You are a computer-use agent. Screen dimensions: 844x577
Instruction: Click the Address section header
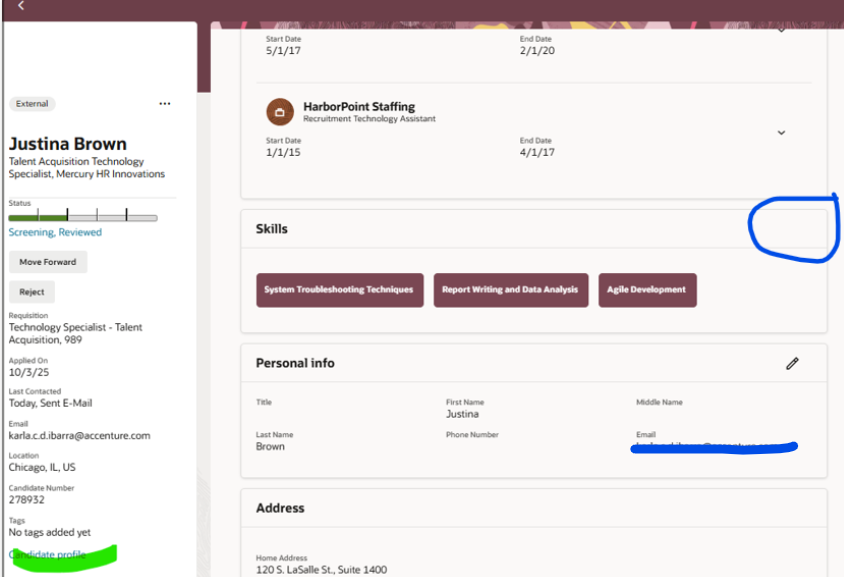[280, 508]
